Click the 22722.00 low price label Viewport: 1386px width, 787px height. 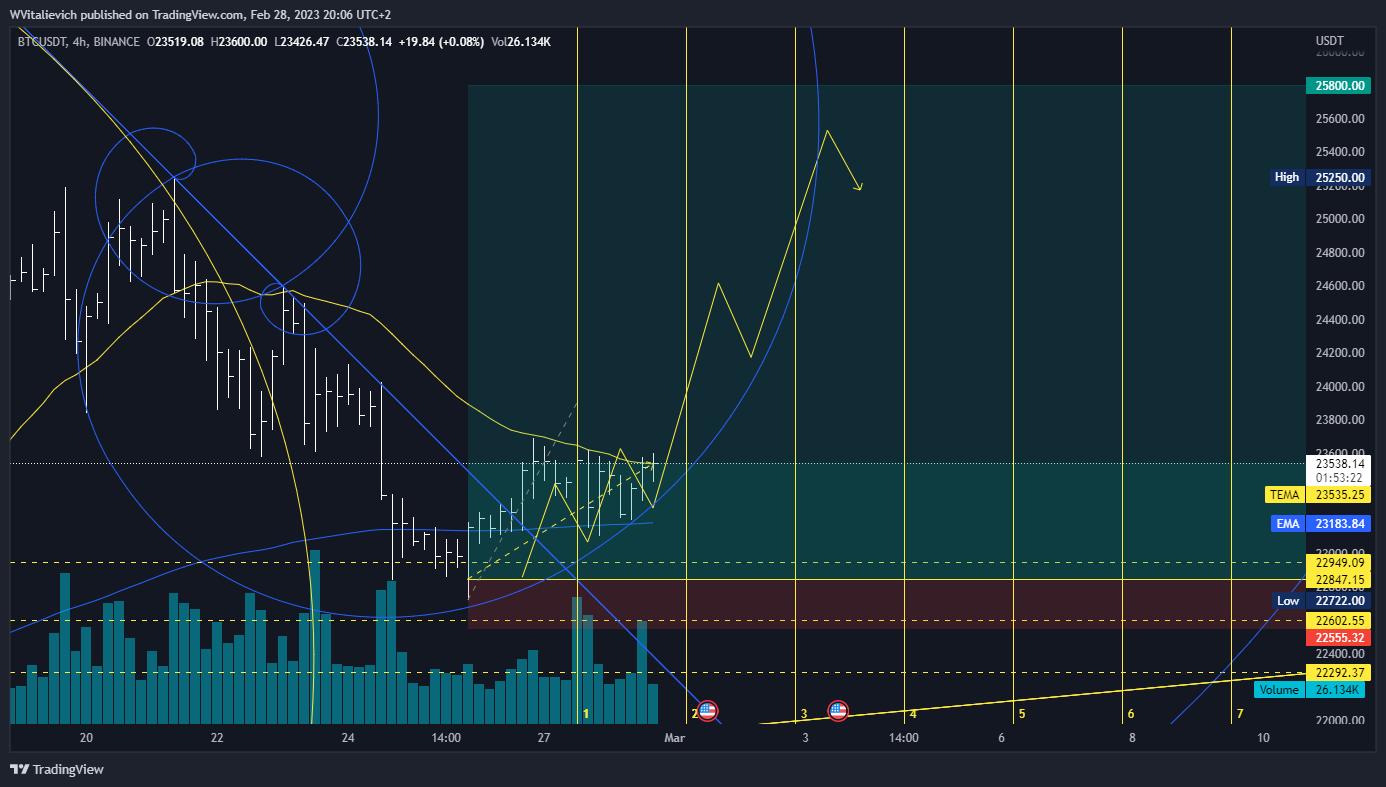(x=1339, y=600)
